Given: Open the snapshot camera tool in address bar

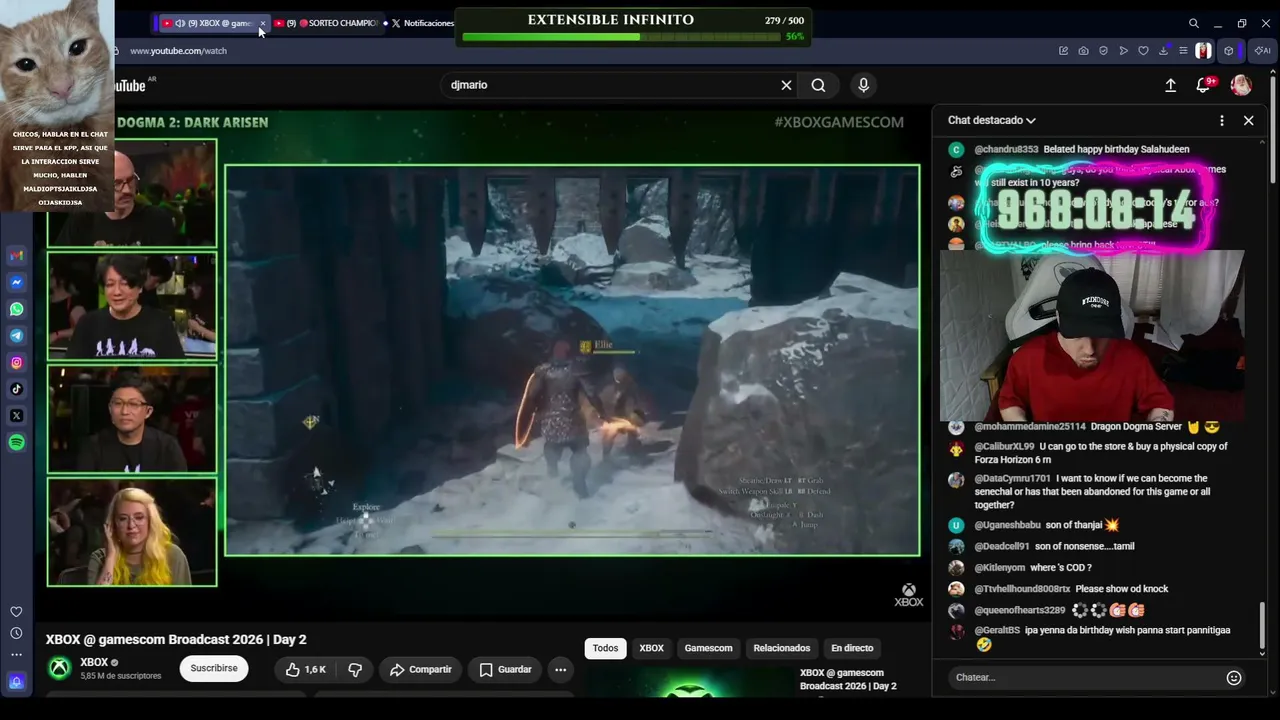Looking at the screenshot, I should 1083,51.
